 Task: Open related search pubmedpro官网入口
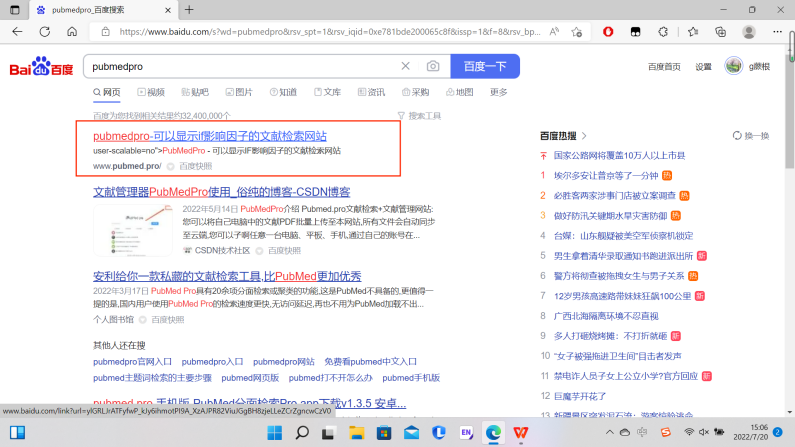(x=132, y=361)
